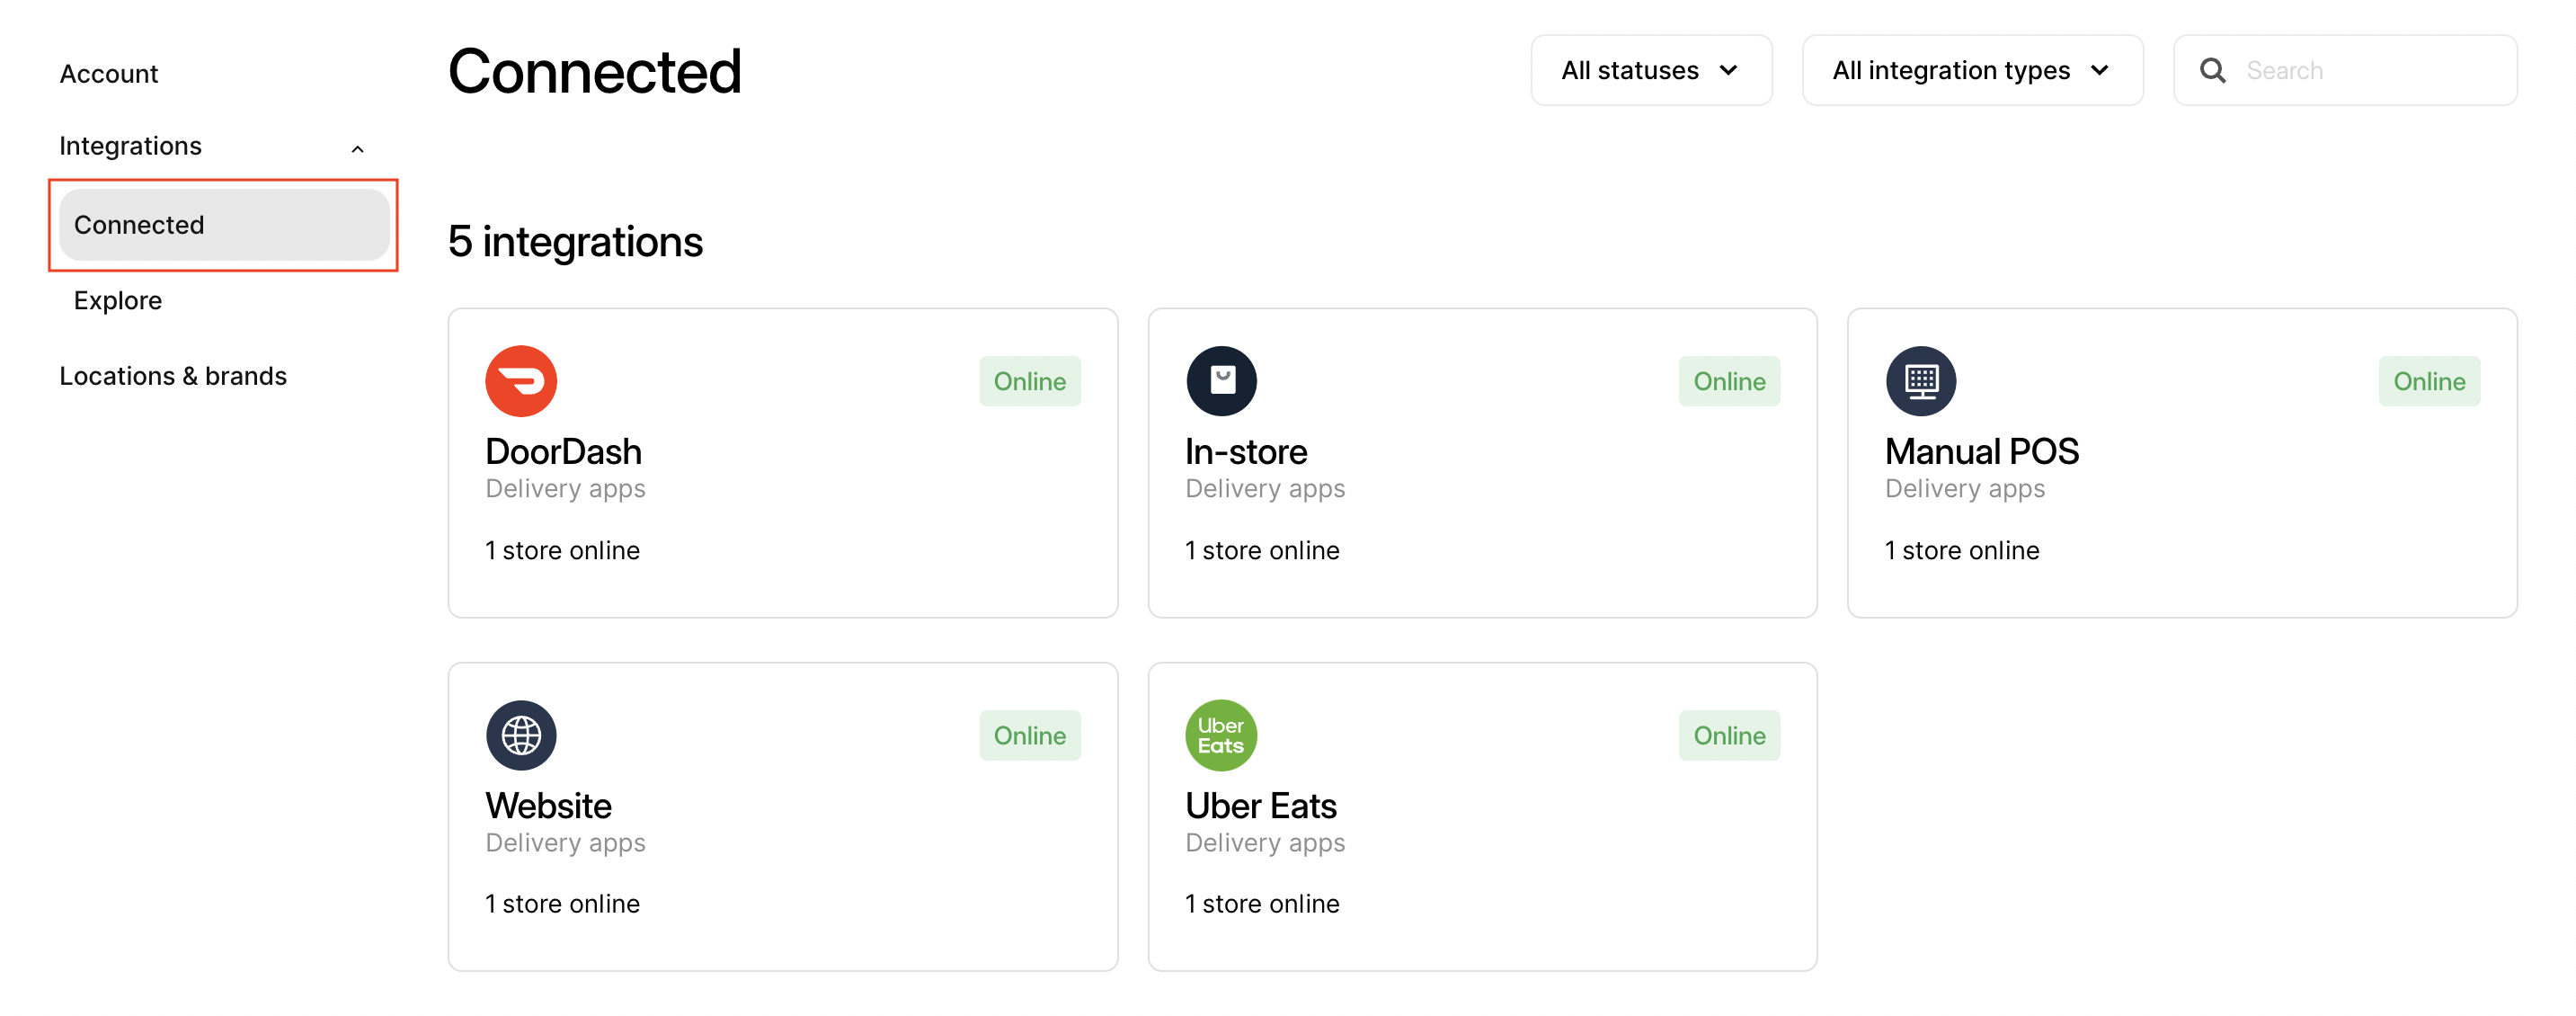Screen dimensions: 2576x1016
Task: Click the Manual POS Online status badge
Action: [2428, 381]
